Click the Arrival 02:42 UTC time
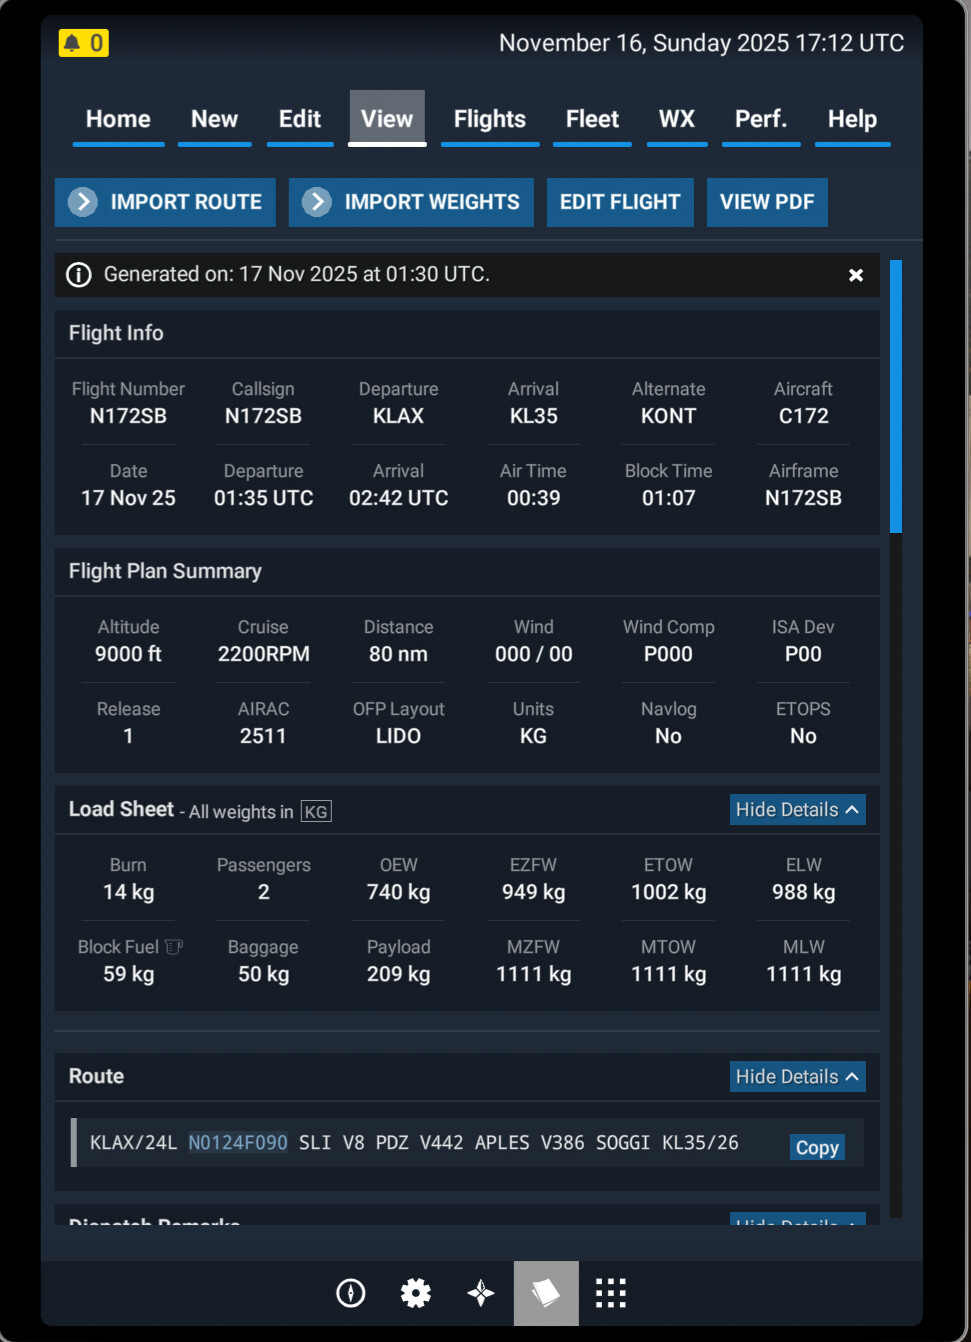 coord(398,498)
